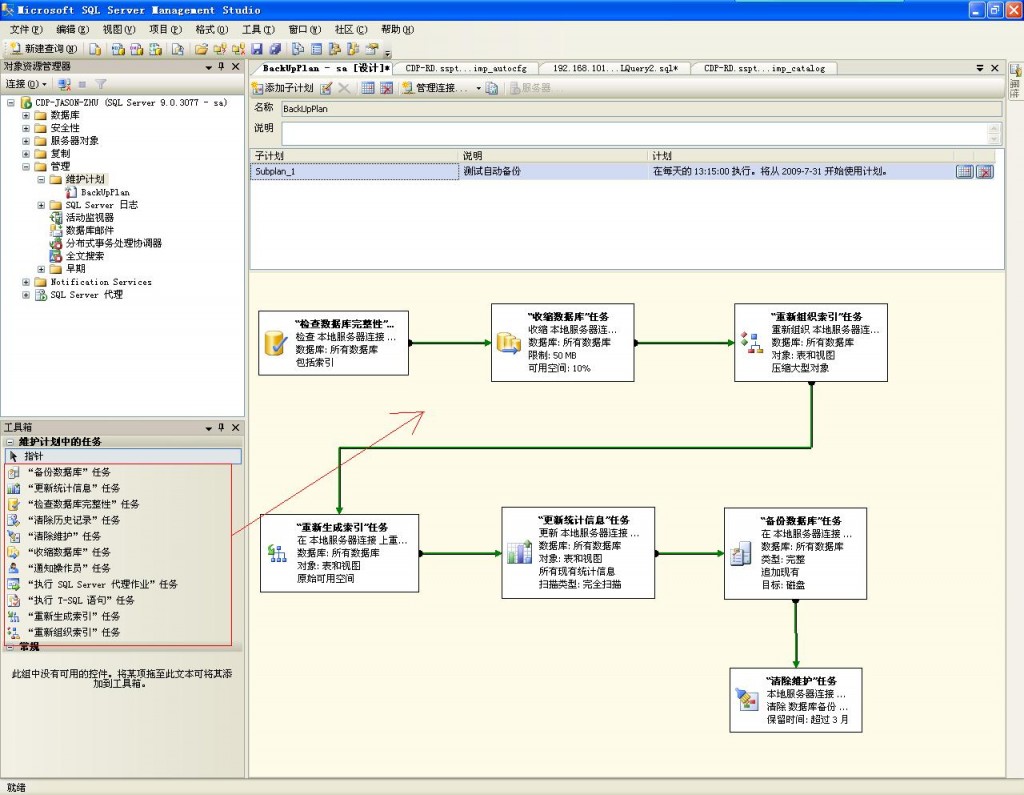
Task: Select 数据库邮件 (Database Mail) in Object Explorer
Action: click(92, 230)
